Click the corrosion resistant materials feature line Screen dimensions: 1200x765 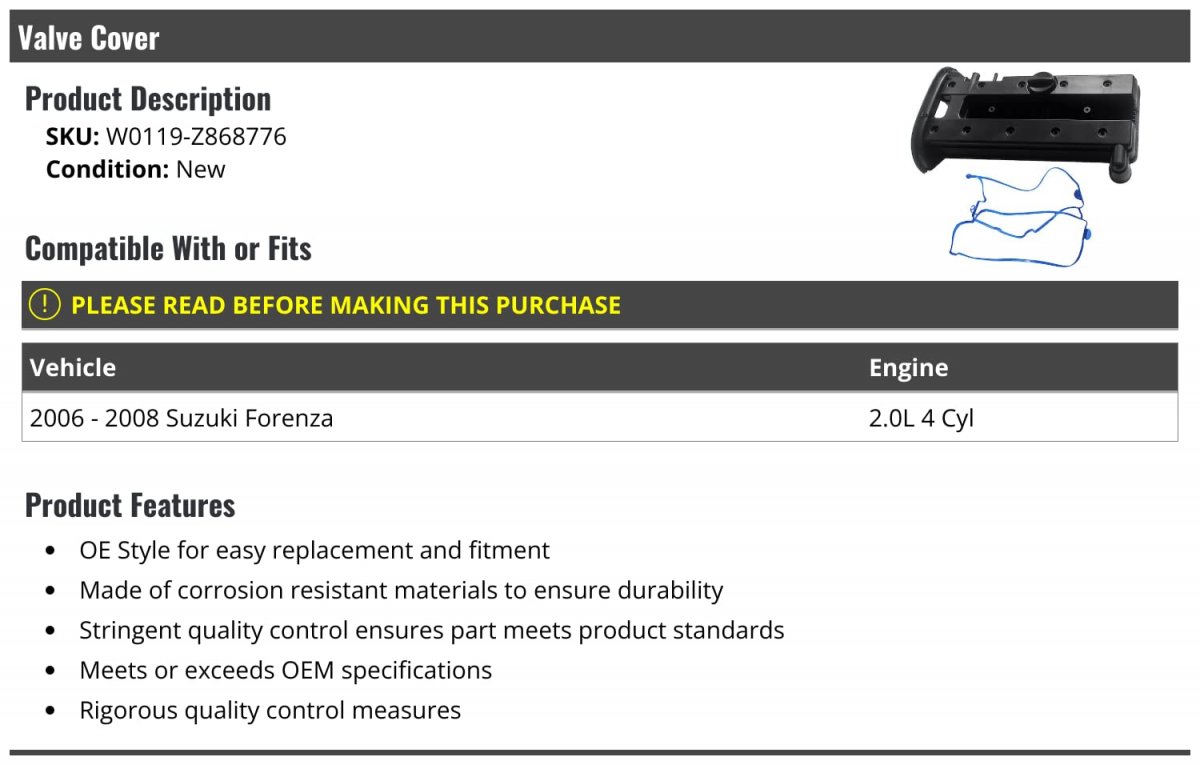401,590
